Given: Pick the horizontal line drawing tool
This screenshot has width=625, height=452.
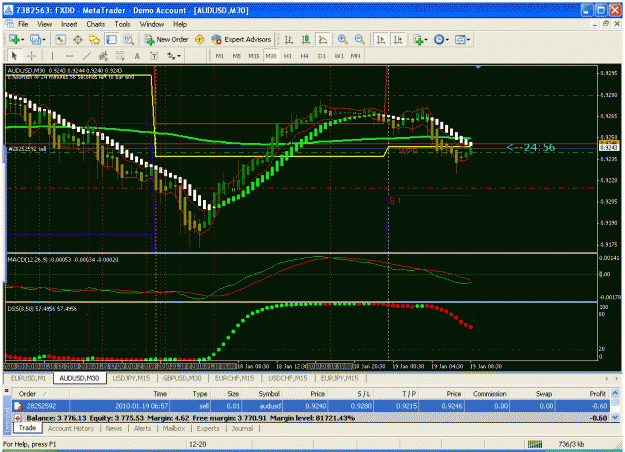Looking at the screenshot, I should tap(69, 56).
